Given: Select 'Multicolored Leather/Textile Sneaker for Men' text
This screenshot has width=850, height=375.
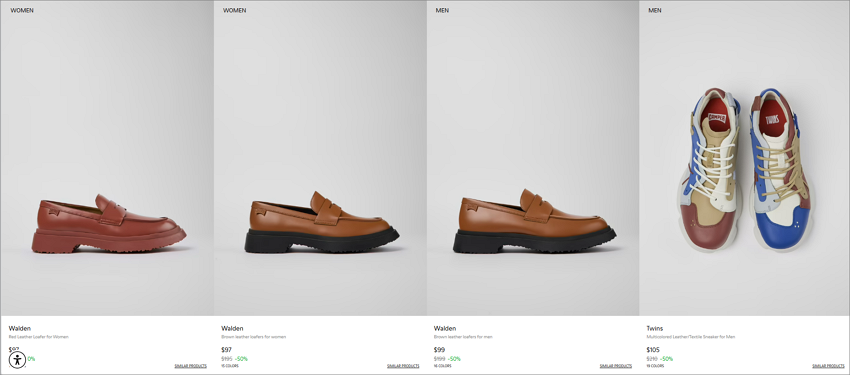Looking at the screenshot, I should click(691, 337).
